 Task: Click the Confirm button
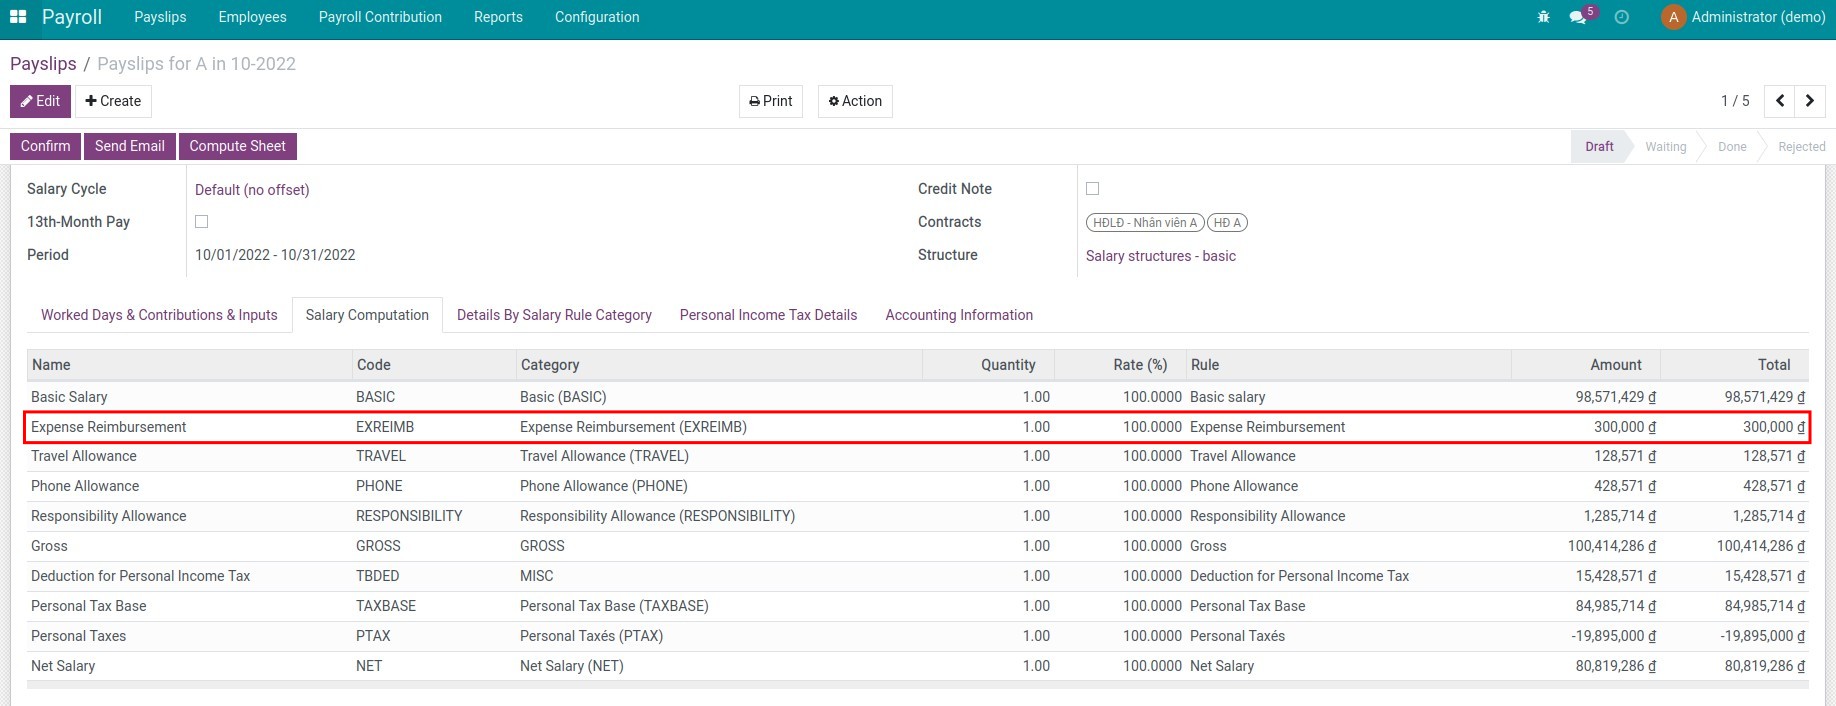click(x=46, y=146)
